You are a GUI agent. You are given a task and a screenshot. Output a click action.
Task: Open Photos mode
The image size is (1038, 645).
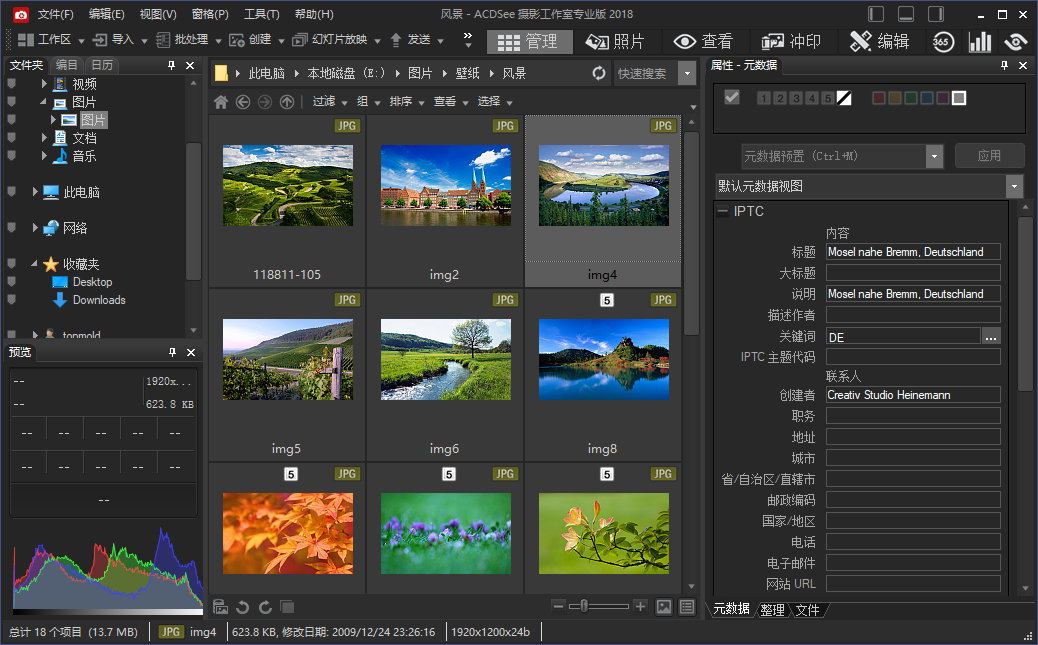click(614, 42)
